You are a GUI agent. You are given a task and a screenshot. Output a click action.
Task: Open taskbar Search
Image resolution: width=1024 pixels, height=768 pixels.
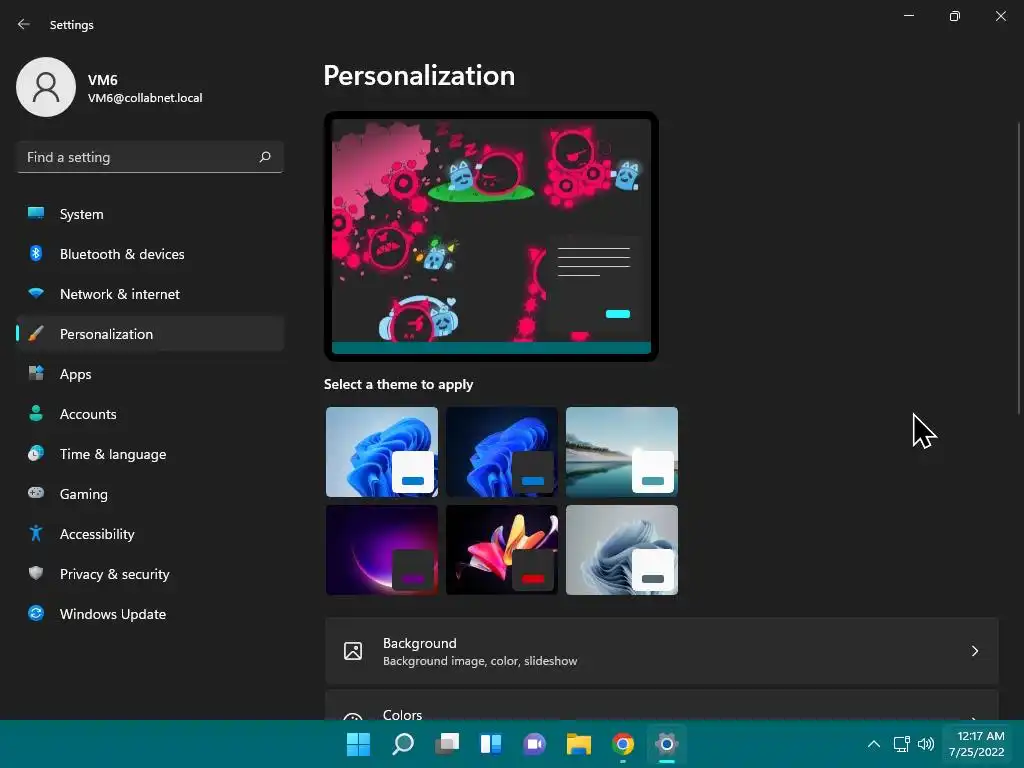click(402, 744)
